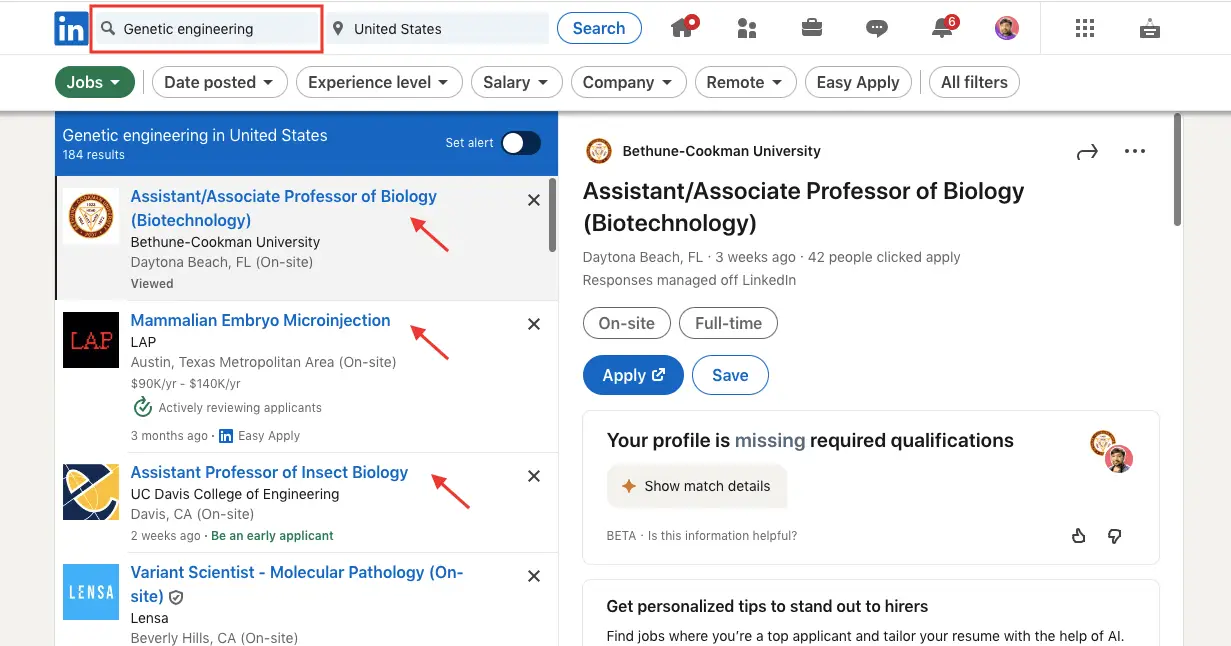Image resolution: width=1231 pixels, height=646 pixels.
Task: Toggle the Set alert switch
Action: (x=521, y=143)
